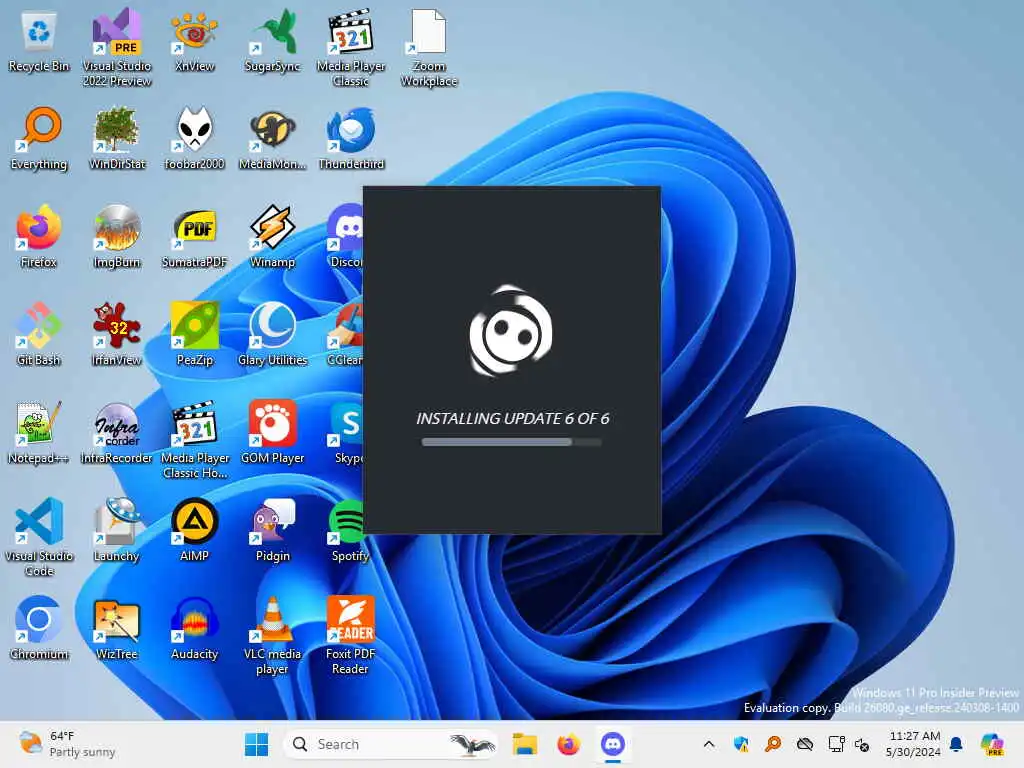Open the Windows Start menu
1024x768 pixels.
pos(256,744)
